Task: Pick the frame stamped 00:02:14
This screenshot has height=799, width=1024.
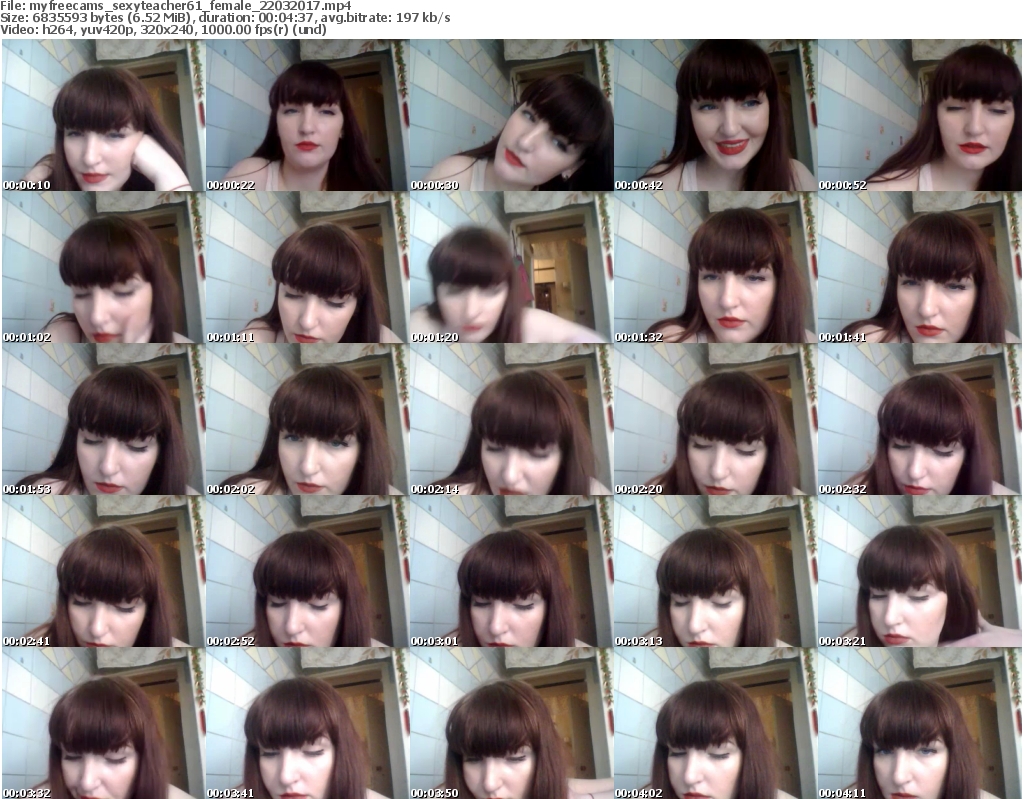Action: [x=511, y=419]
